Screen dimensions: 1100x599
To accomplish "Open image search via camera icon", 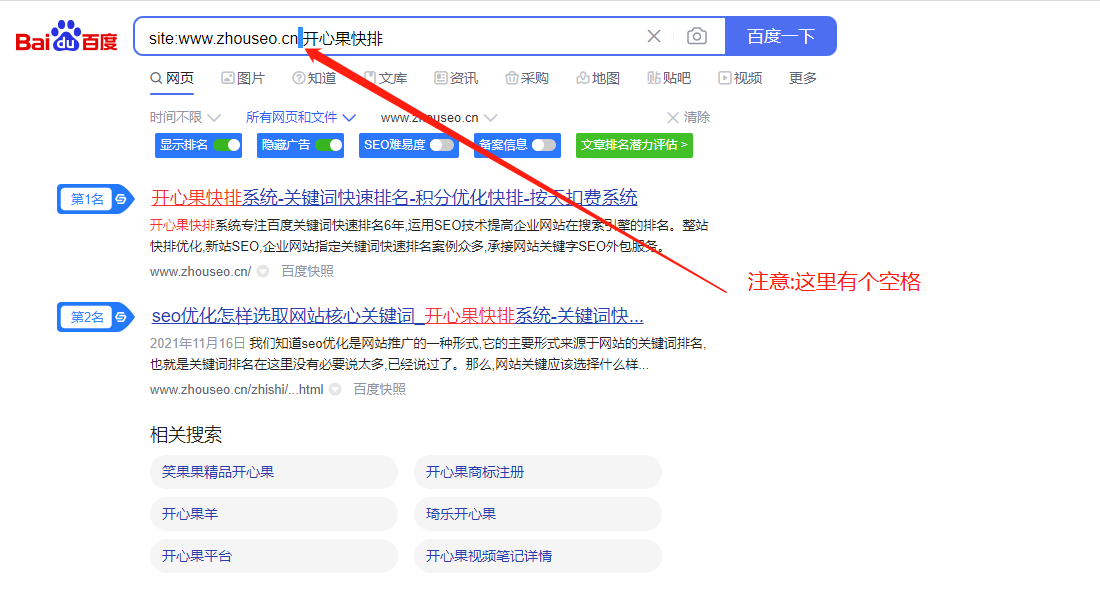I will point(697,35).
